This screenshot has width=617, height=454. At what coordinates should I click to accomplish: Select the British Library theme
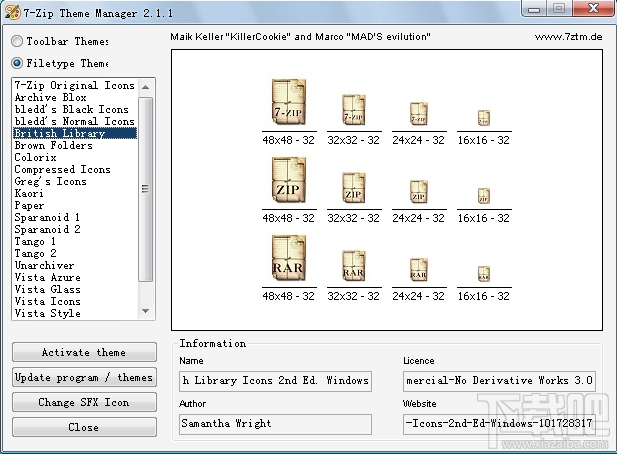(75, 133)
